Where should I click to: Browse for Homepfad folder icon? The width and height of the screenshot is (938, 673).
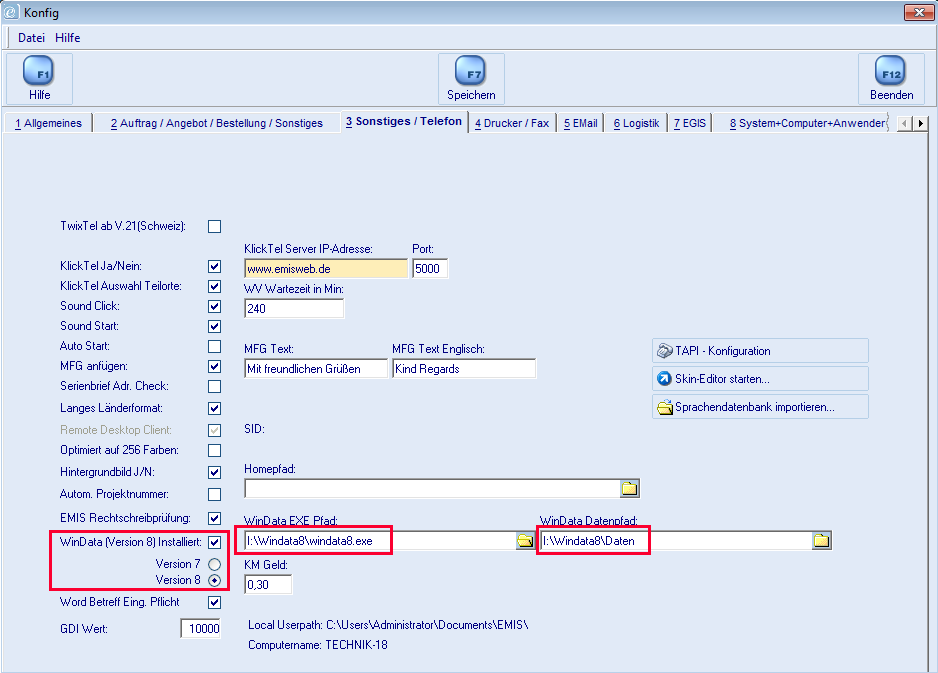point(629,488)
